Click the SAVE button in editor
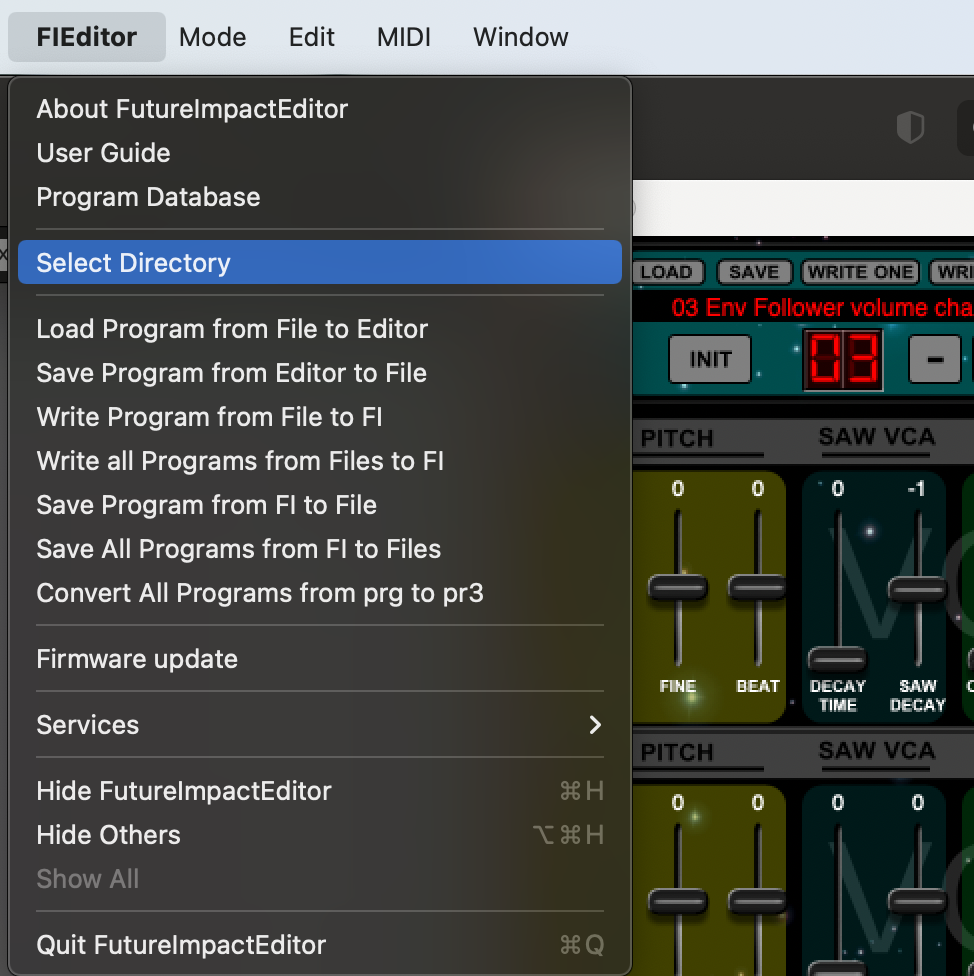Viewport: 974px width, 976px height. point(754,272)
